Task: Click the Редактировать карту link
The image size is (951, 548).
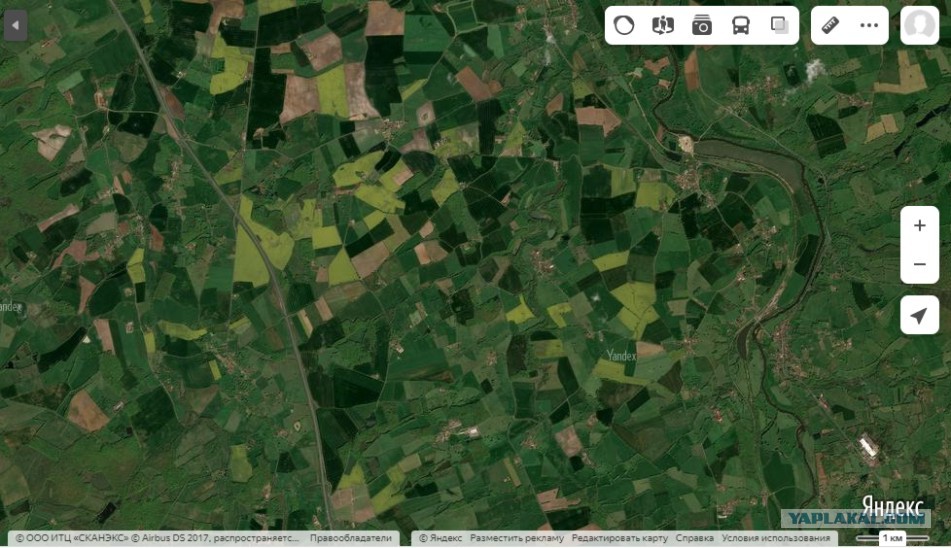Action: click(x=619, y=538)
